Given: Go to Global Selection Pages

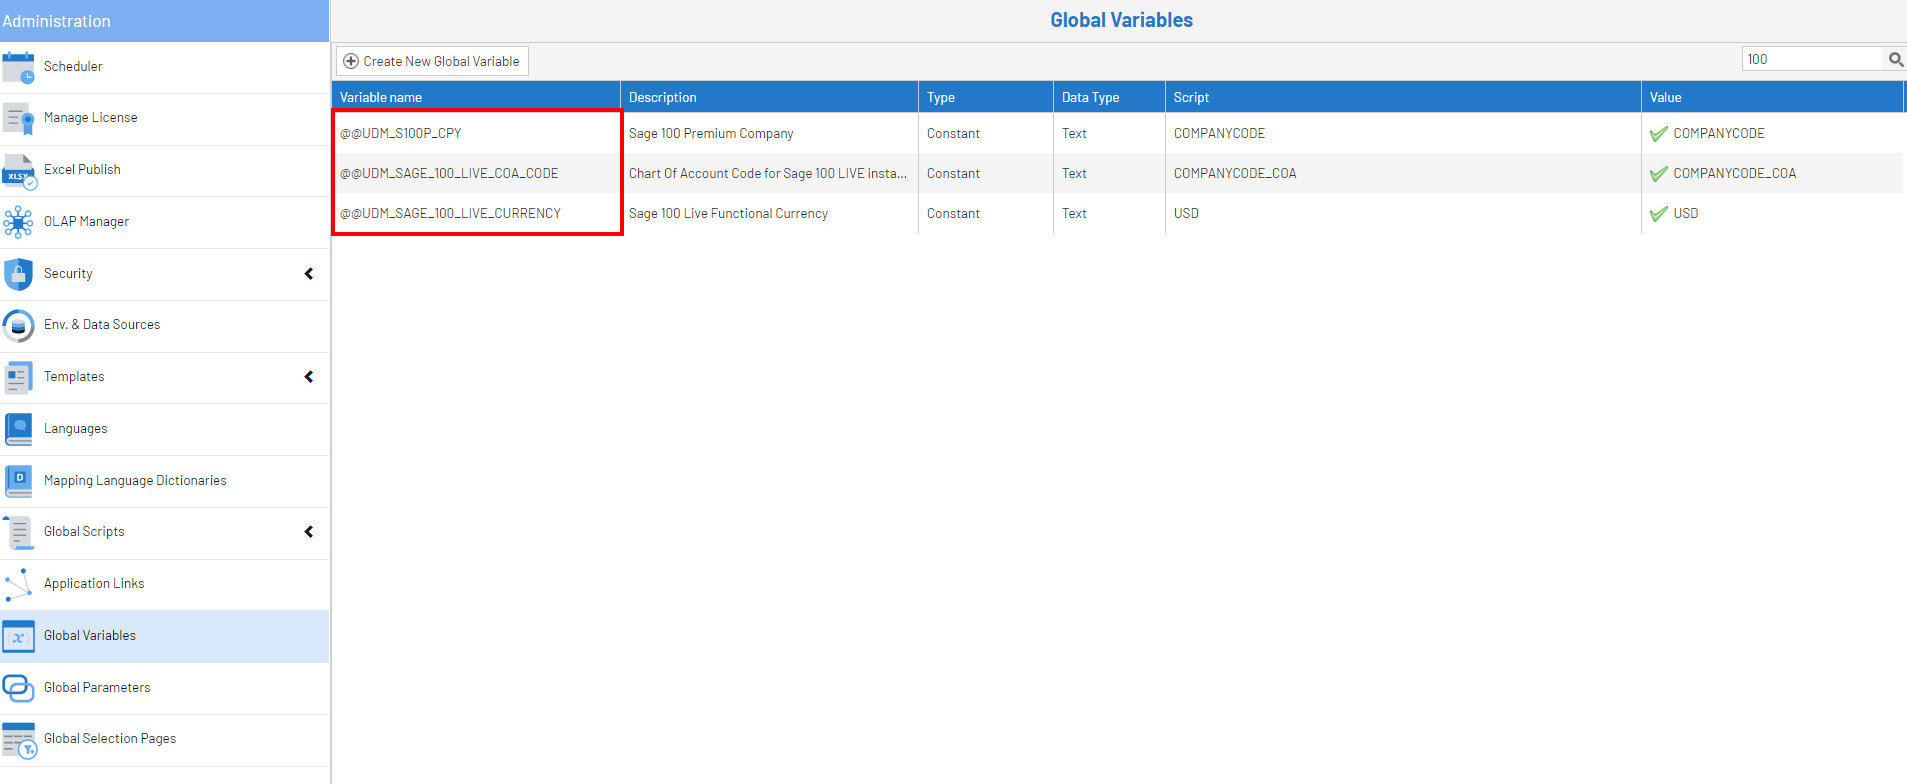Looking at the screenshot, I should coord(110,739).
